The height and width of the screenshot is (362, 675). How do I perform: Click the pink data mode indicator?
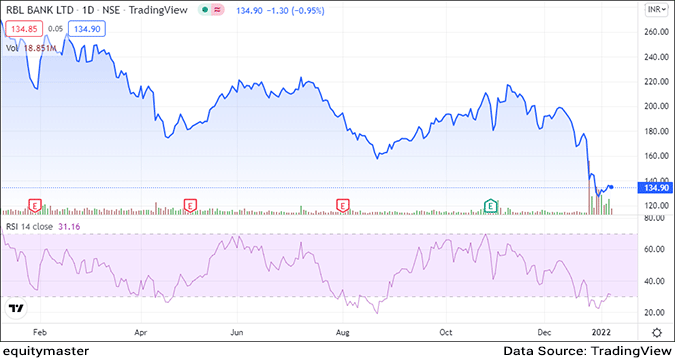pos(217,10)
